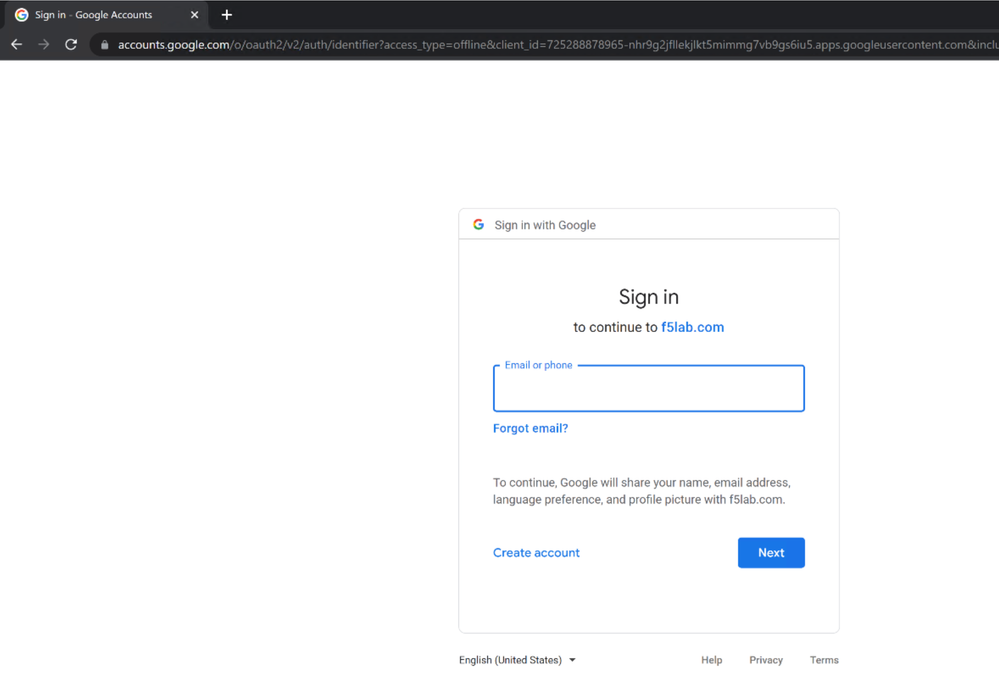This screenshot has width=999, height=687.
Task: Click the blue Next button
Action: pyautogui.click(x=771, y=553)
